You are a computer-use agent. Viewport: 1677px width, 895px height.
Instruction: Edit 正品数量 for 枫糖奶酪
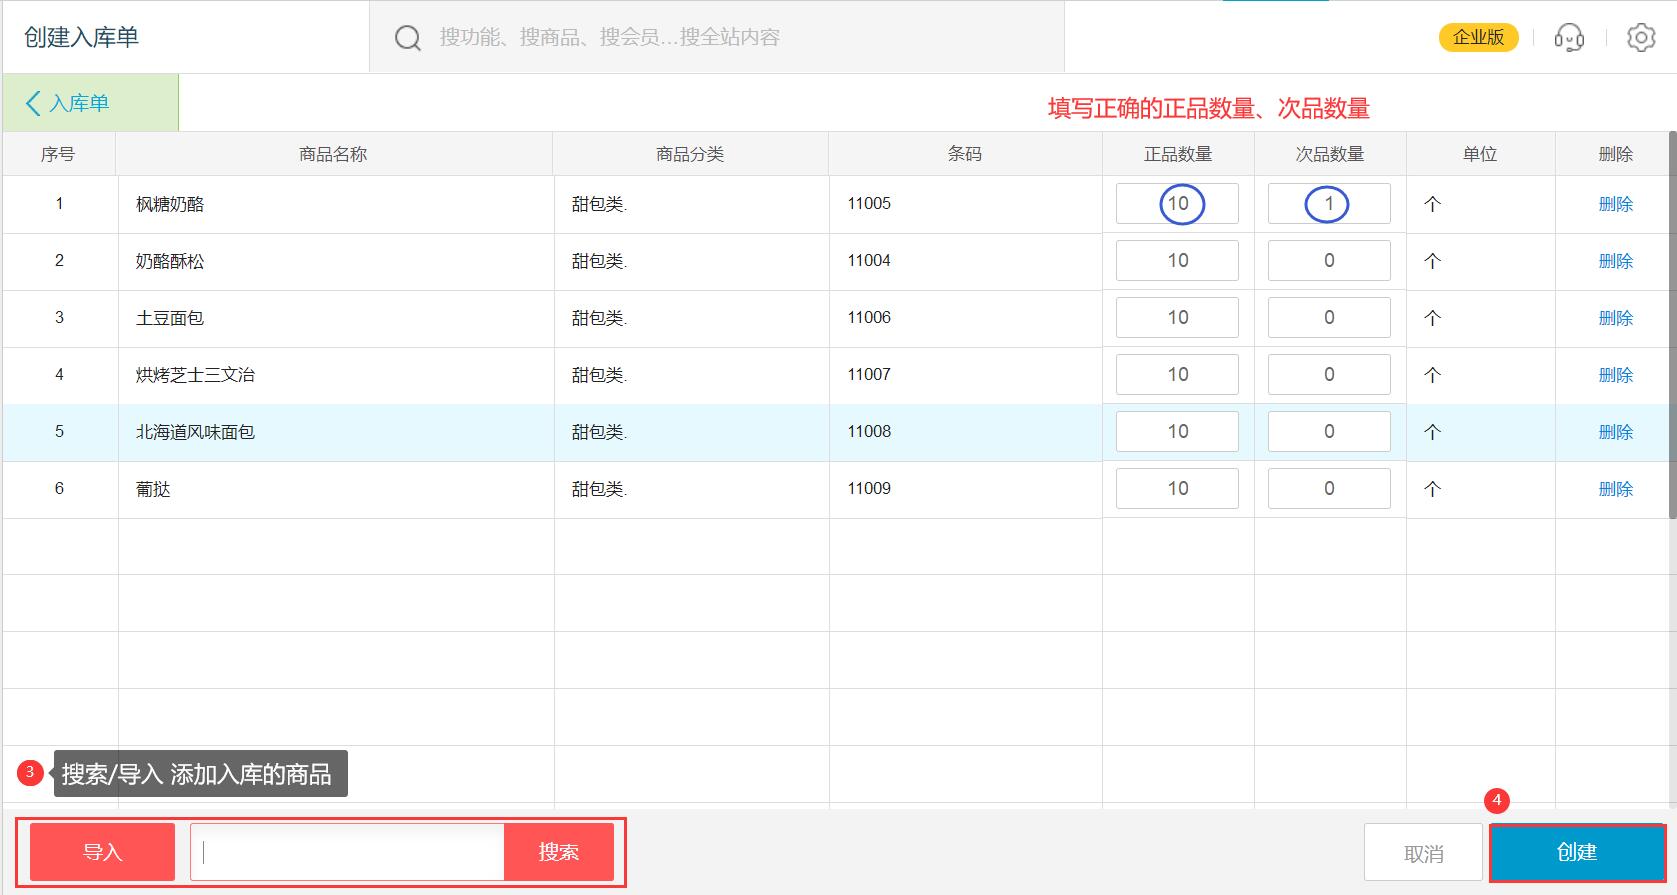click(x=1177, y=204)
